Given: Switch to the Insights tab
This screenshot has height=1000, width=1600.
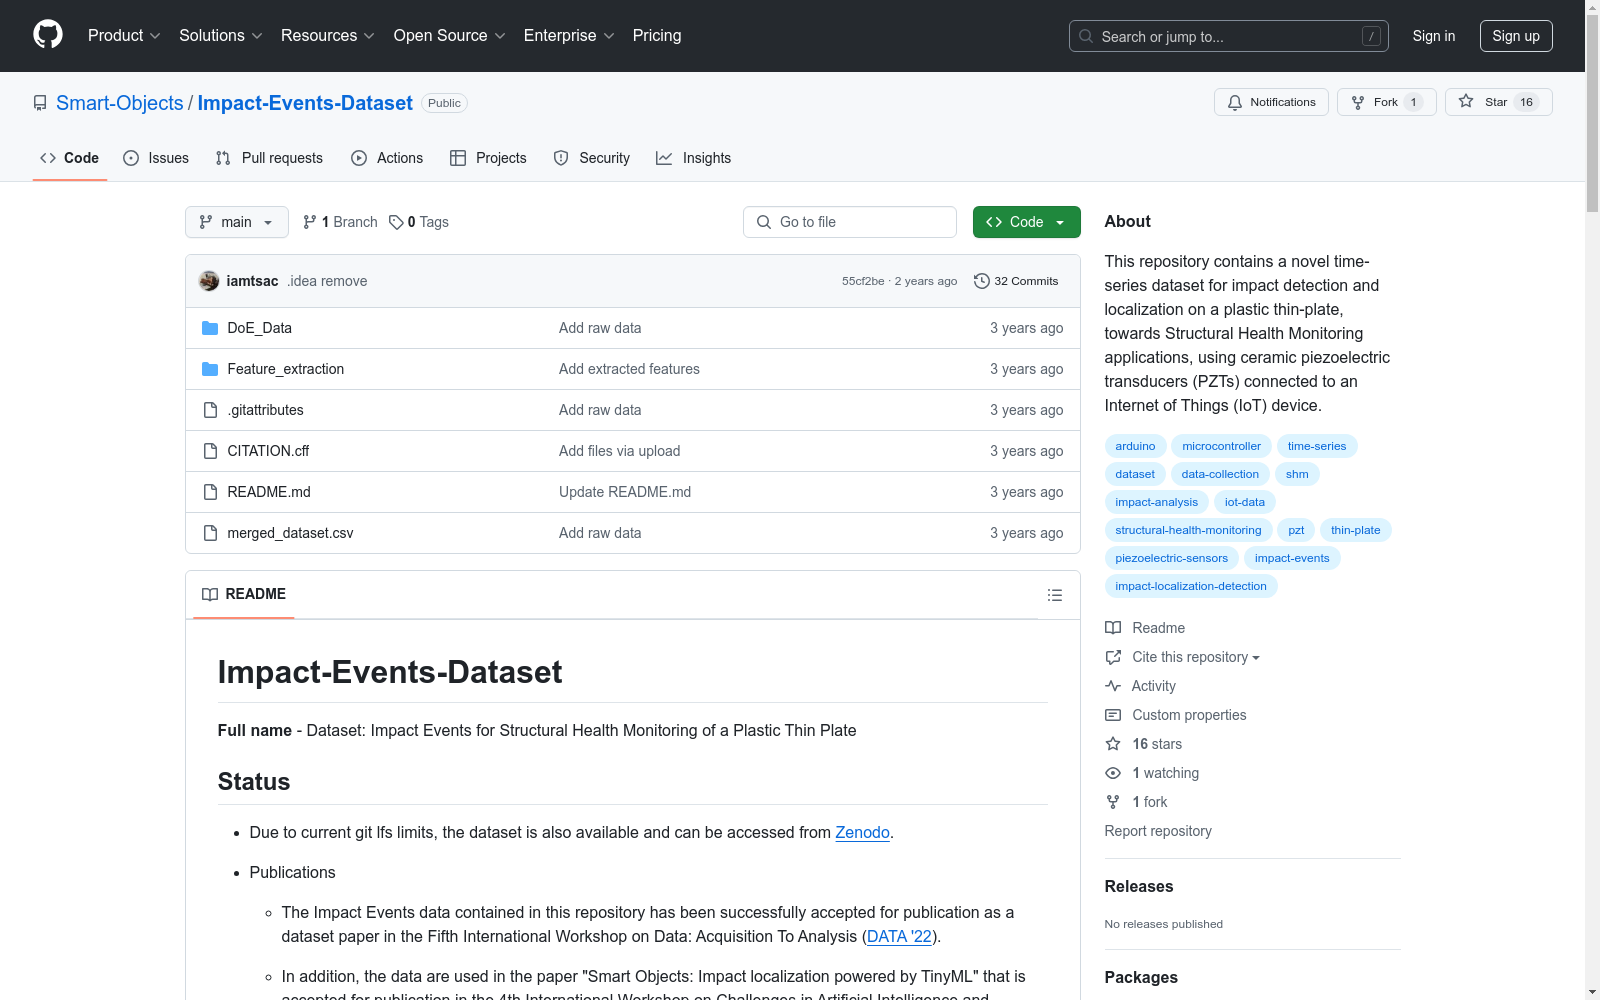Looking at the screenshot, I should coord(693,158).
